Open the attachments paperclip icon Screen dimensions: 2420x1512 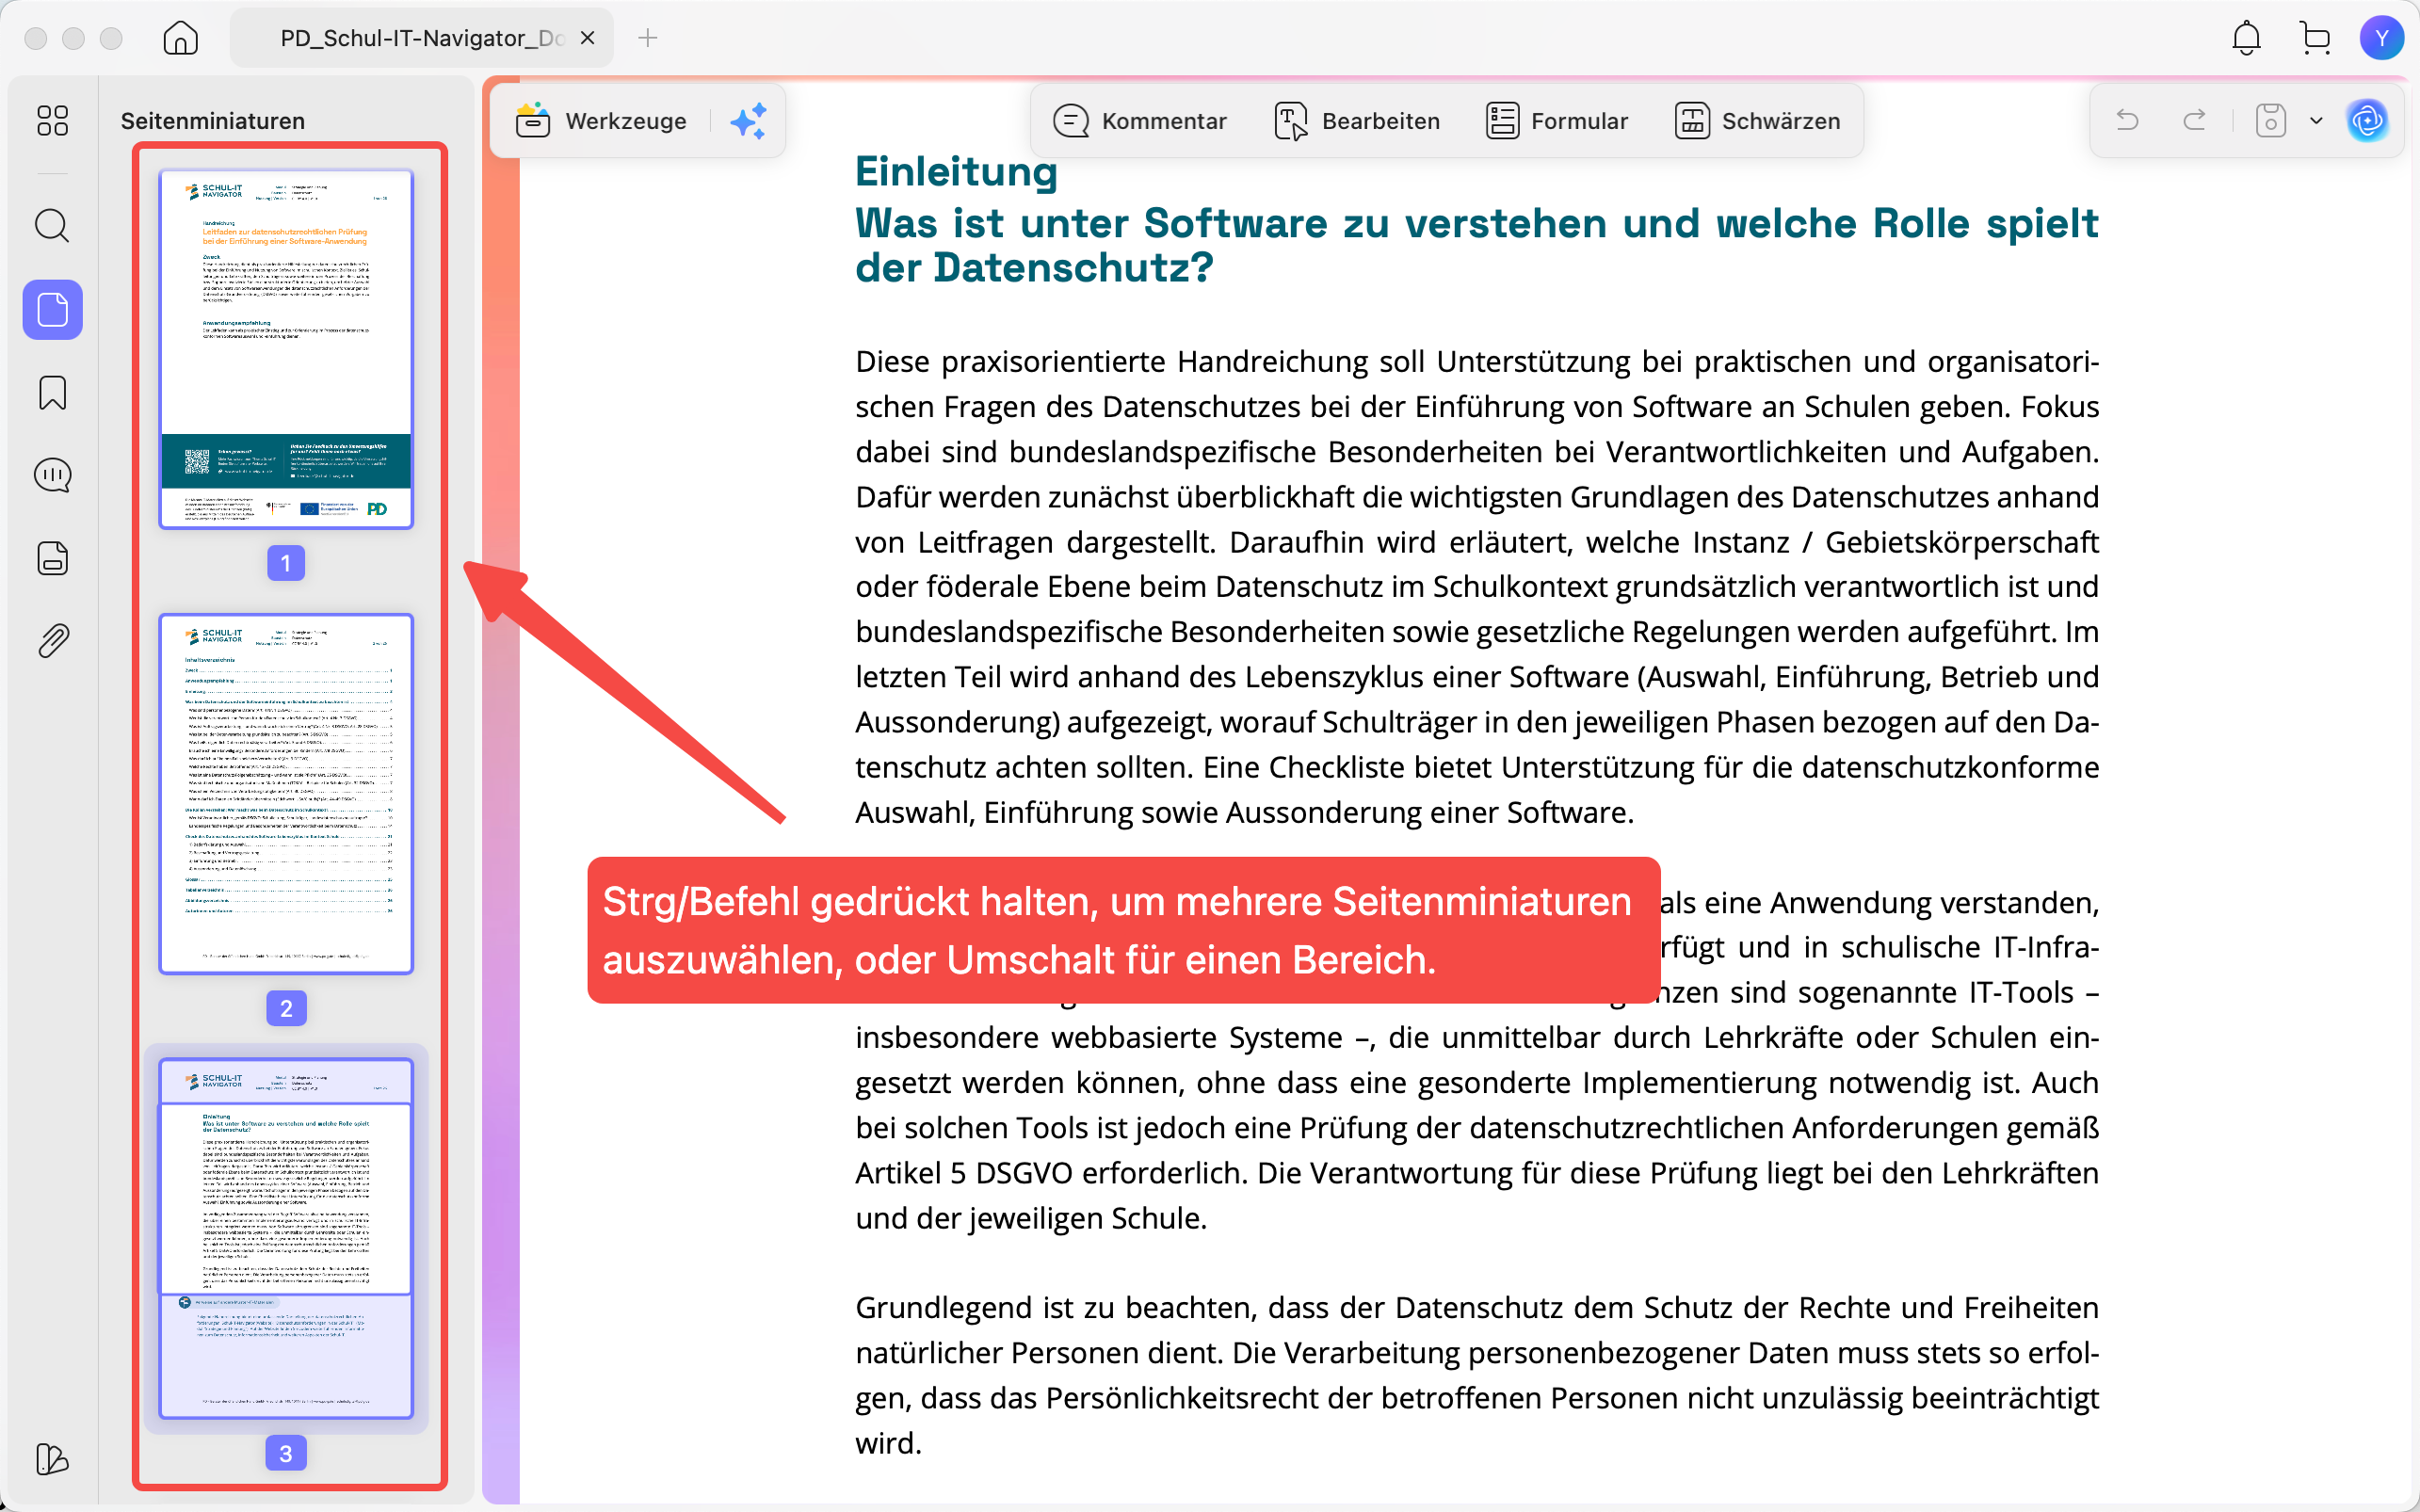pos(52,641)
